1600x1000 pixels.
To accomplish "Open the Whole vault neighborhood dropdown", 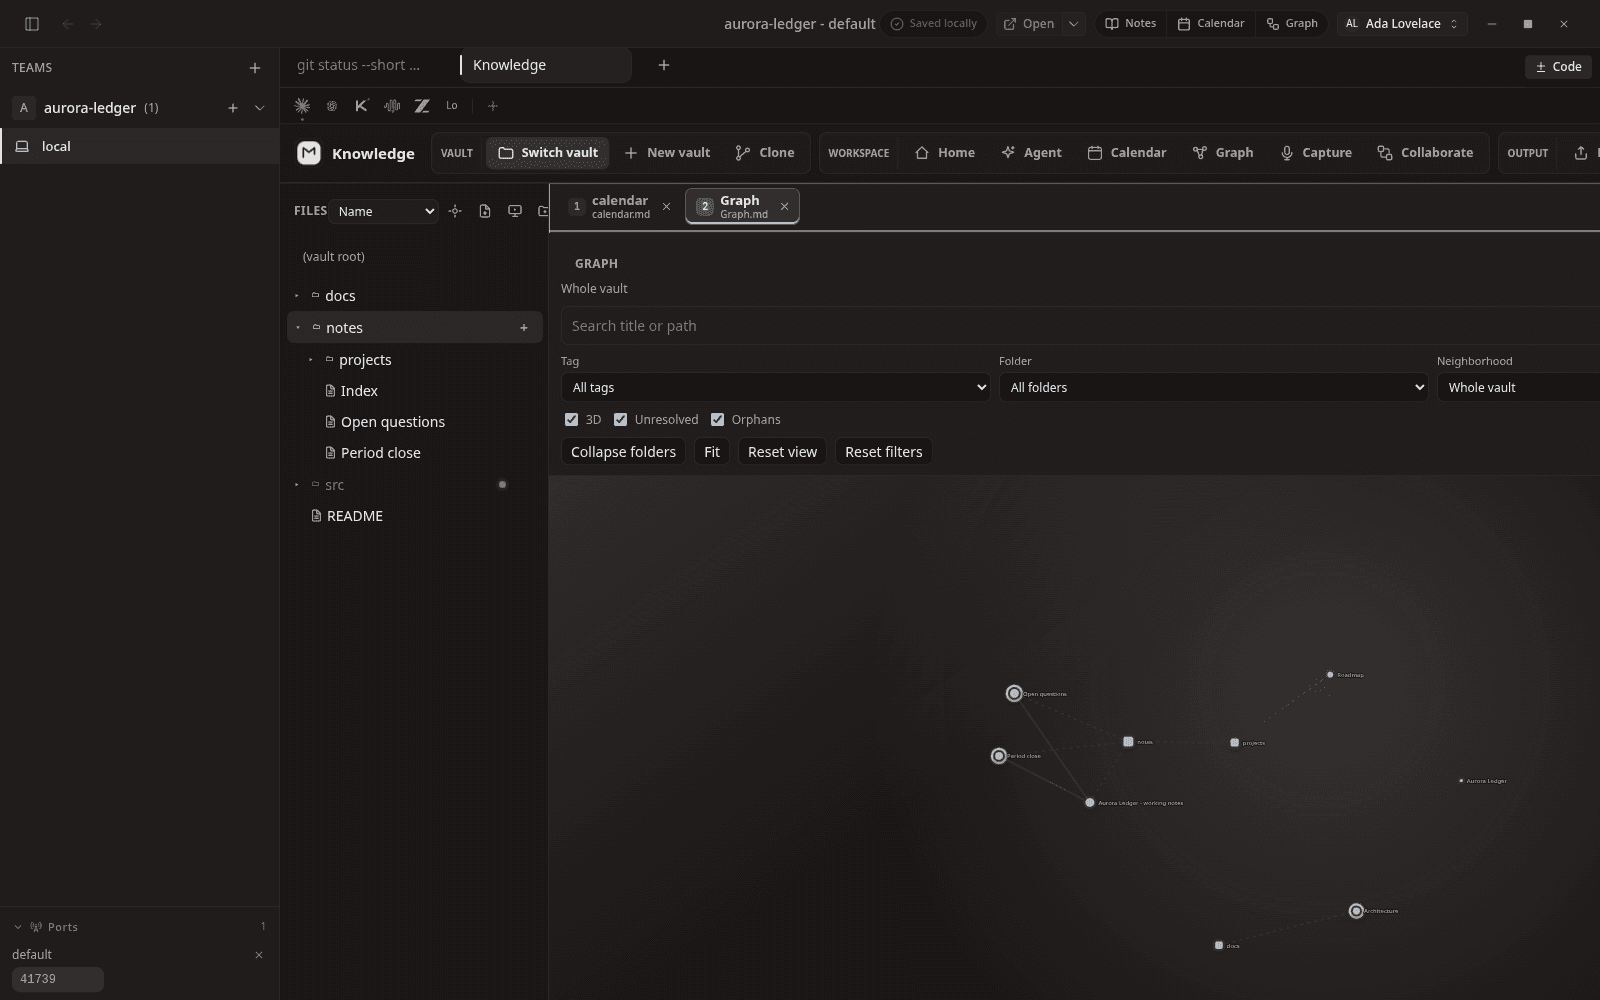I will pos(1518,388).
